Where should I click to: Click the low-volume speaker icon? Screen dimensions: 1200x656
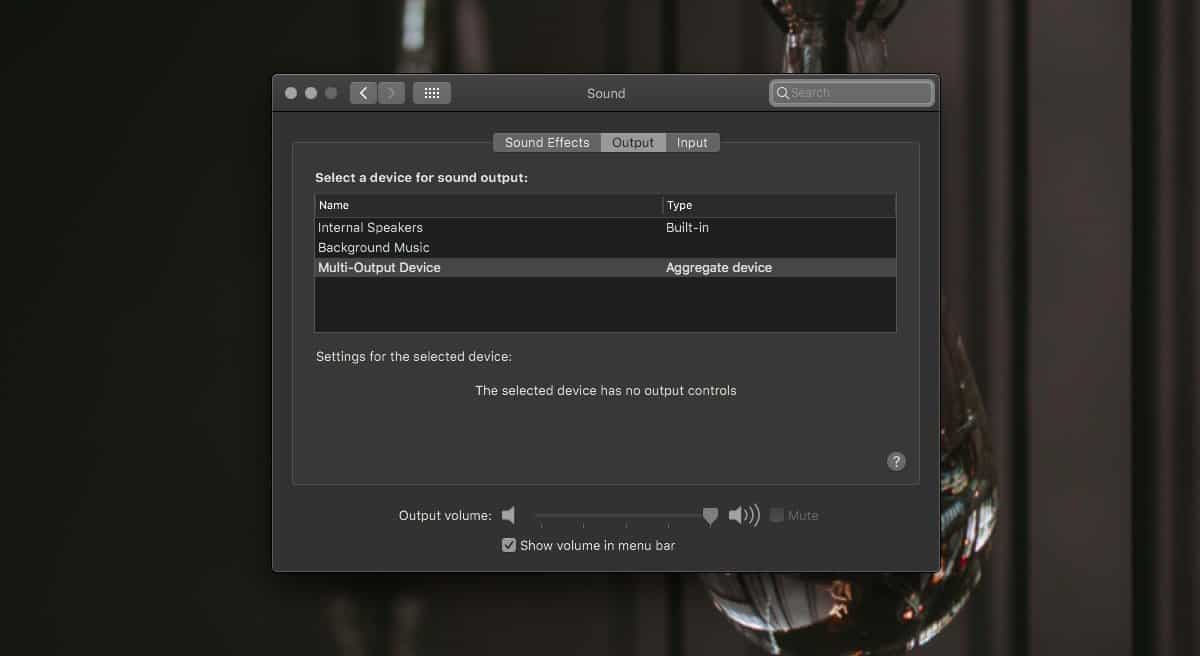point(508,515)
